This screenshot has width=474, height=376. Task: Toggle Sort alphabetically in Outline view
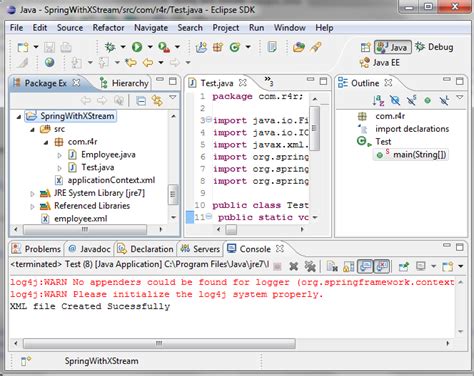pos(378,100)
